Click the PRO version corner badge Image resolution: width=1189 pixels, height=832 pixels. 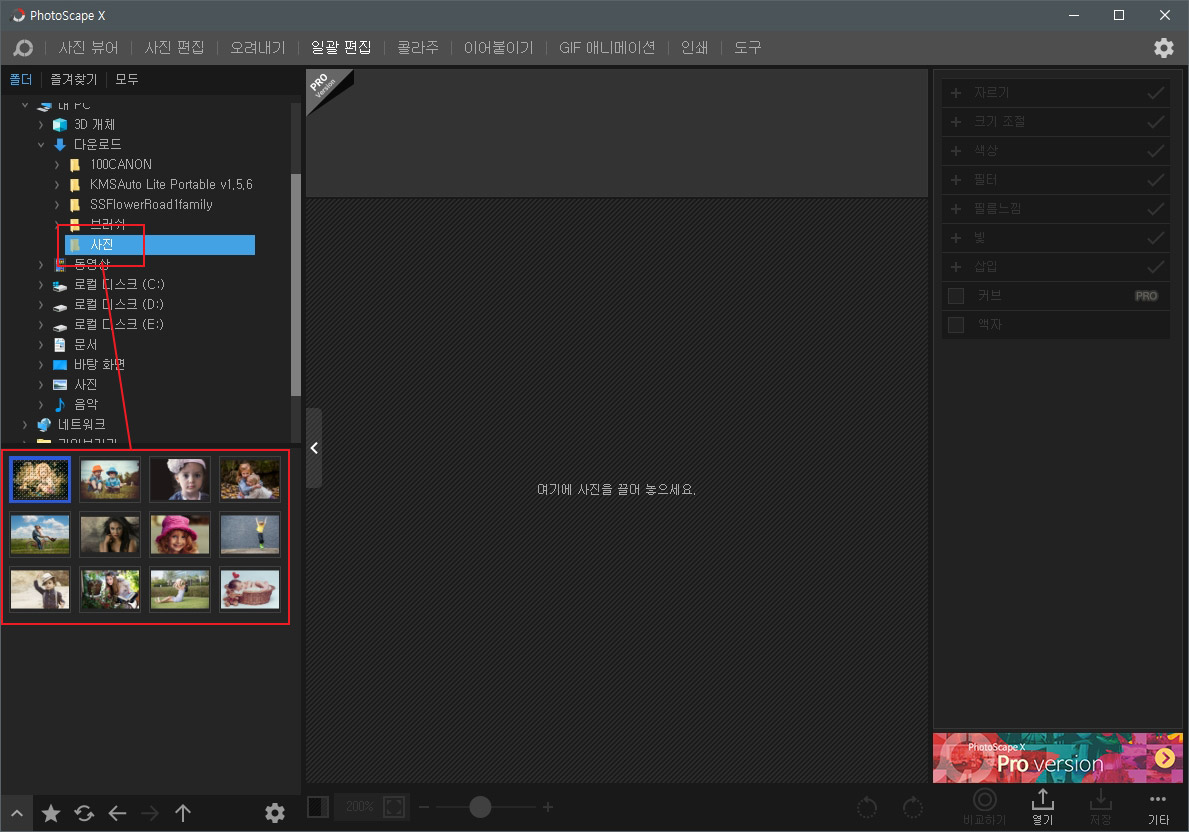pos(325,86)
